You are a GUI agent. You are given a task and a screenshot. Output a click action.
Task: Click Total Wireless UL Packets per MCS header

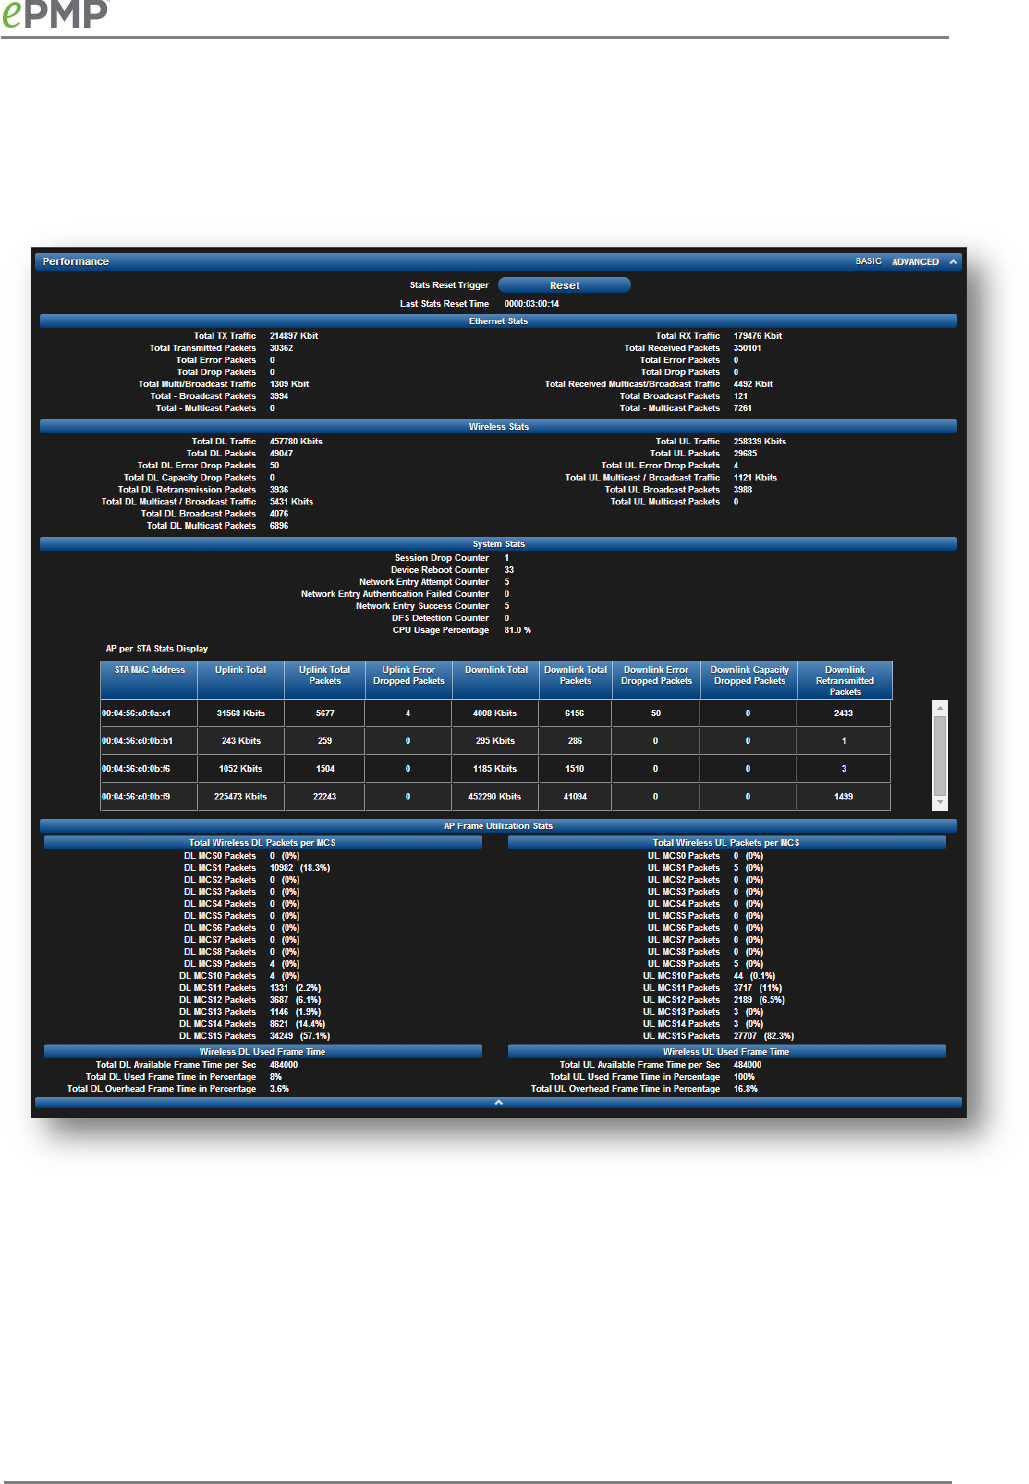(x=726, y=843)
